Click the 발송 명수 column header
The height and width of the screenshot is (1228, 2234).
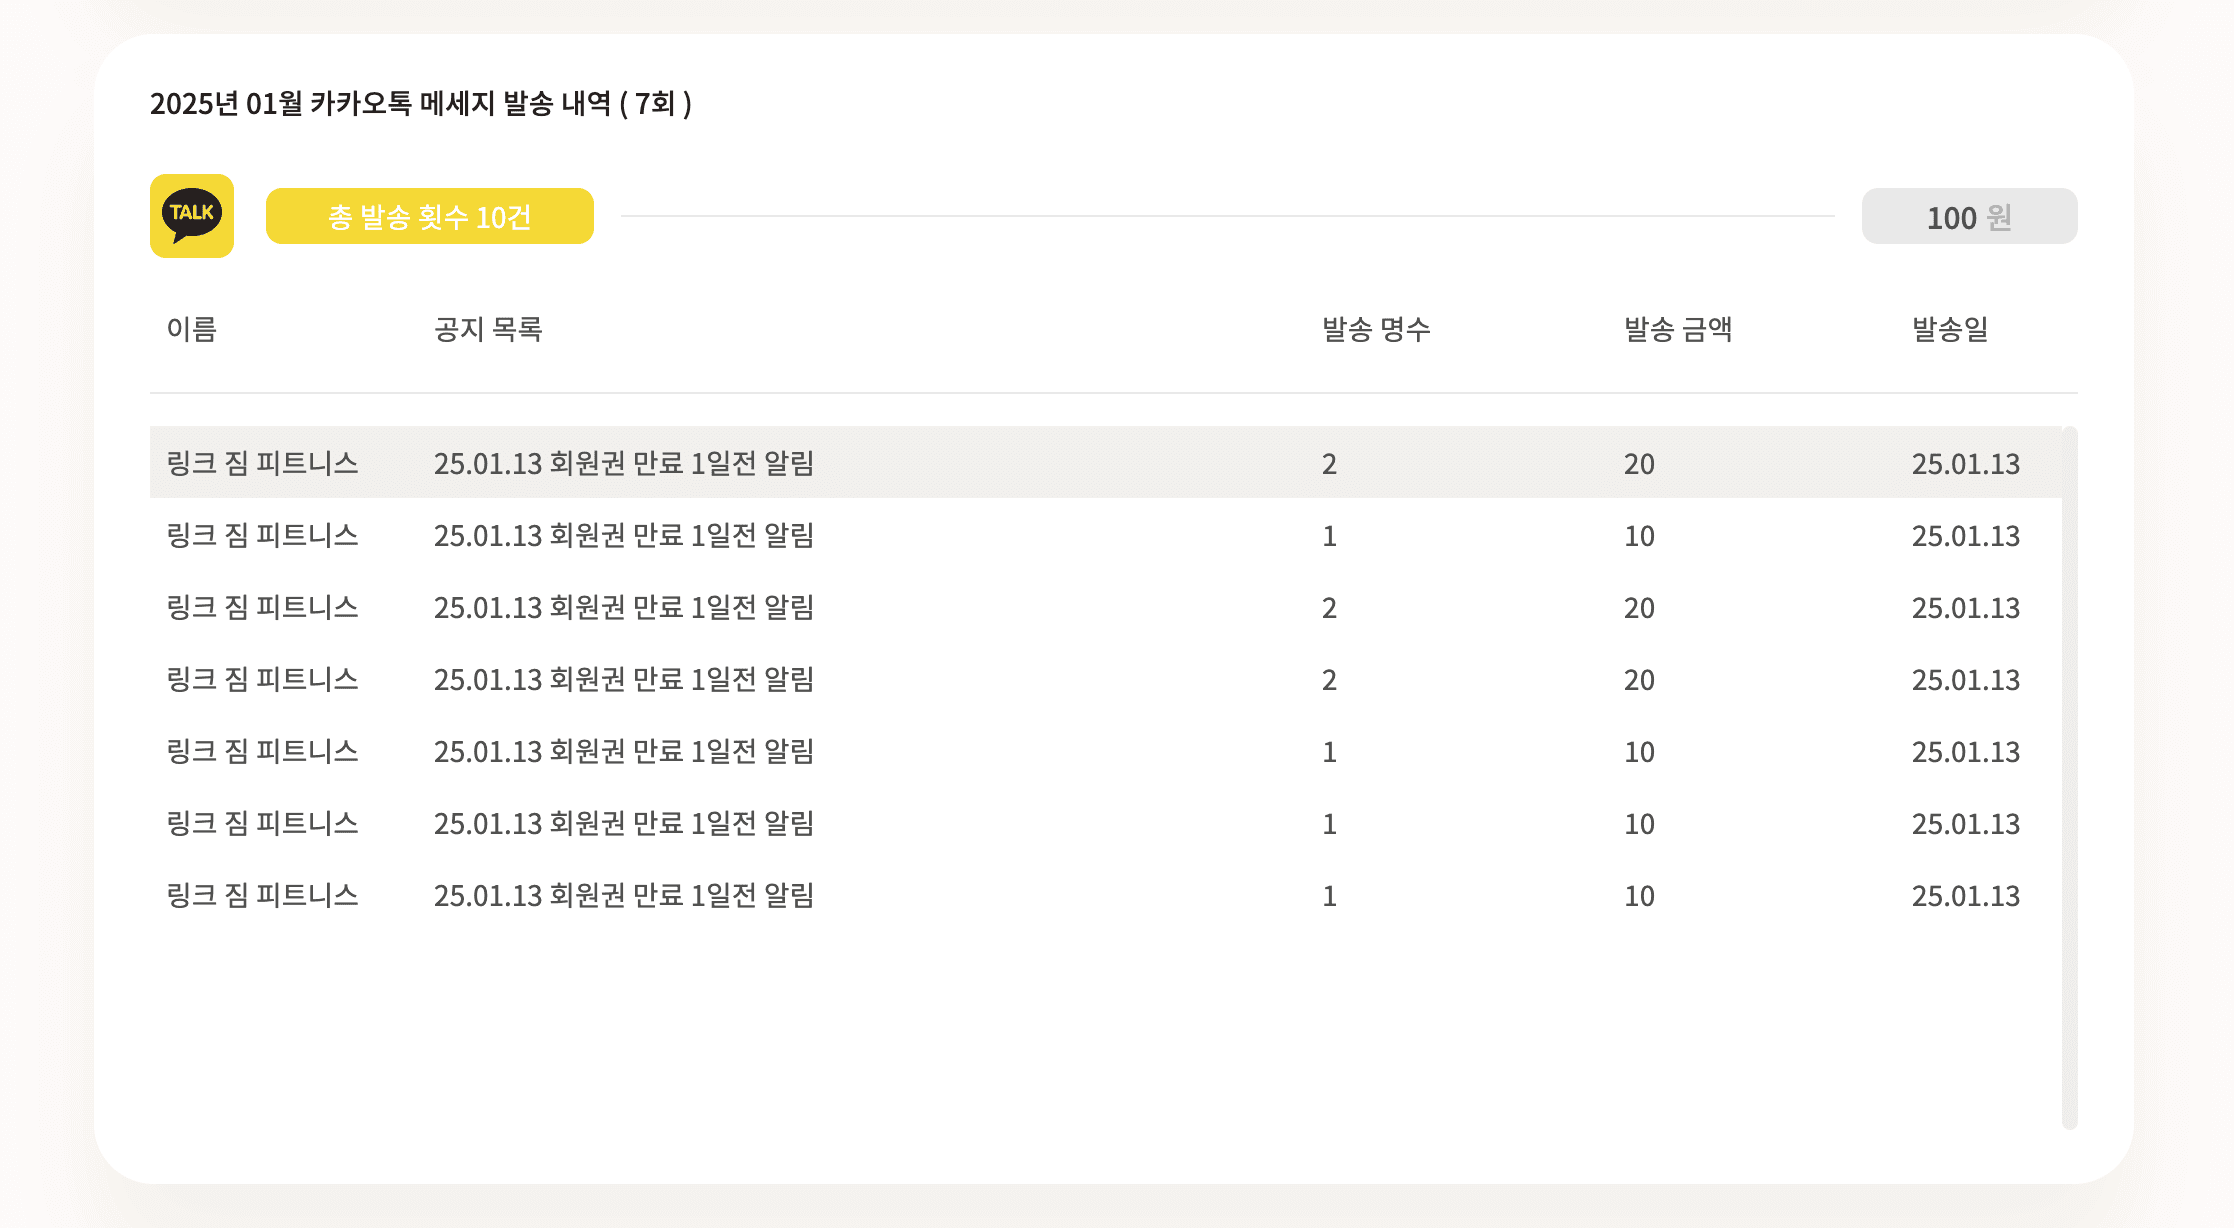coord(1376,329)
